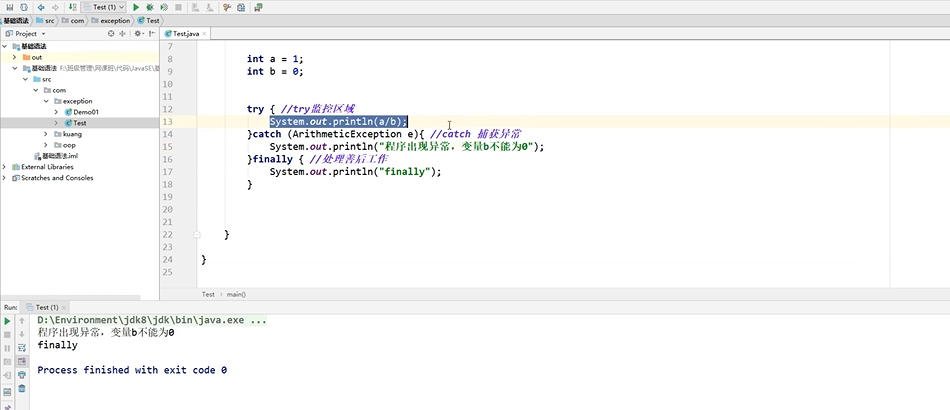Expand the oop package arrow
The image size is (950, 410).
46,145
